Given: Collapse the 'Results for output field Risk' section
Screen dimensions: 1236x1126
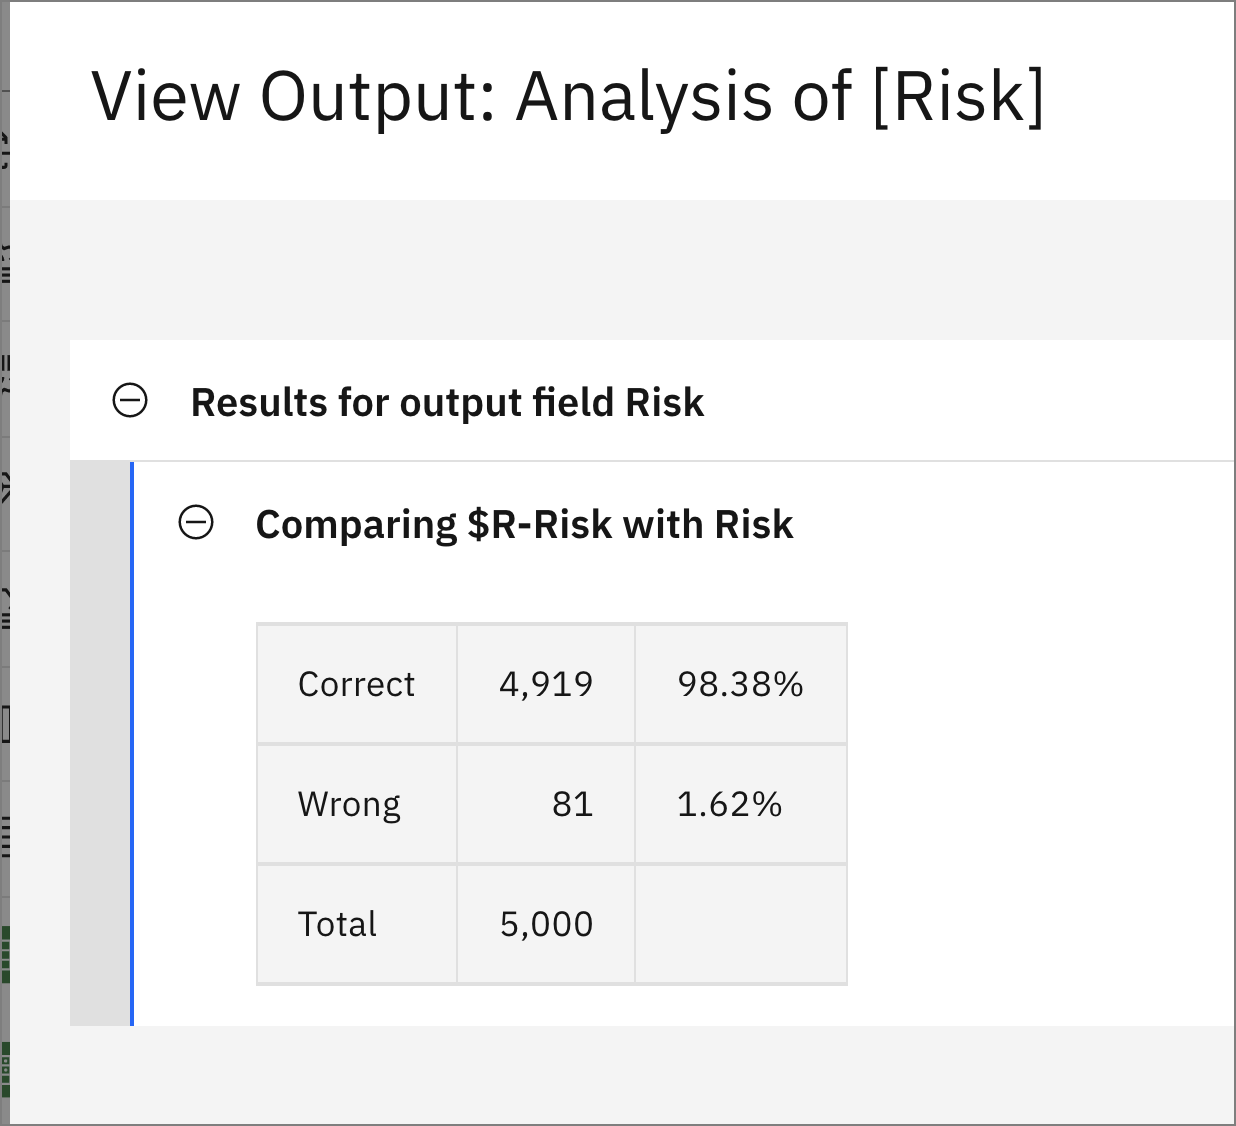Looking at the screenshot, I should point(130,401).
